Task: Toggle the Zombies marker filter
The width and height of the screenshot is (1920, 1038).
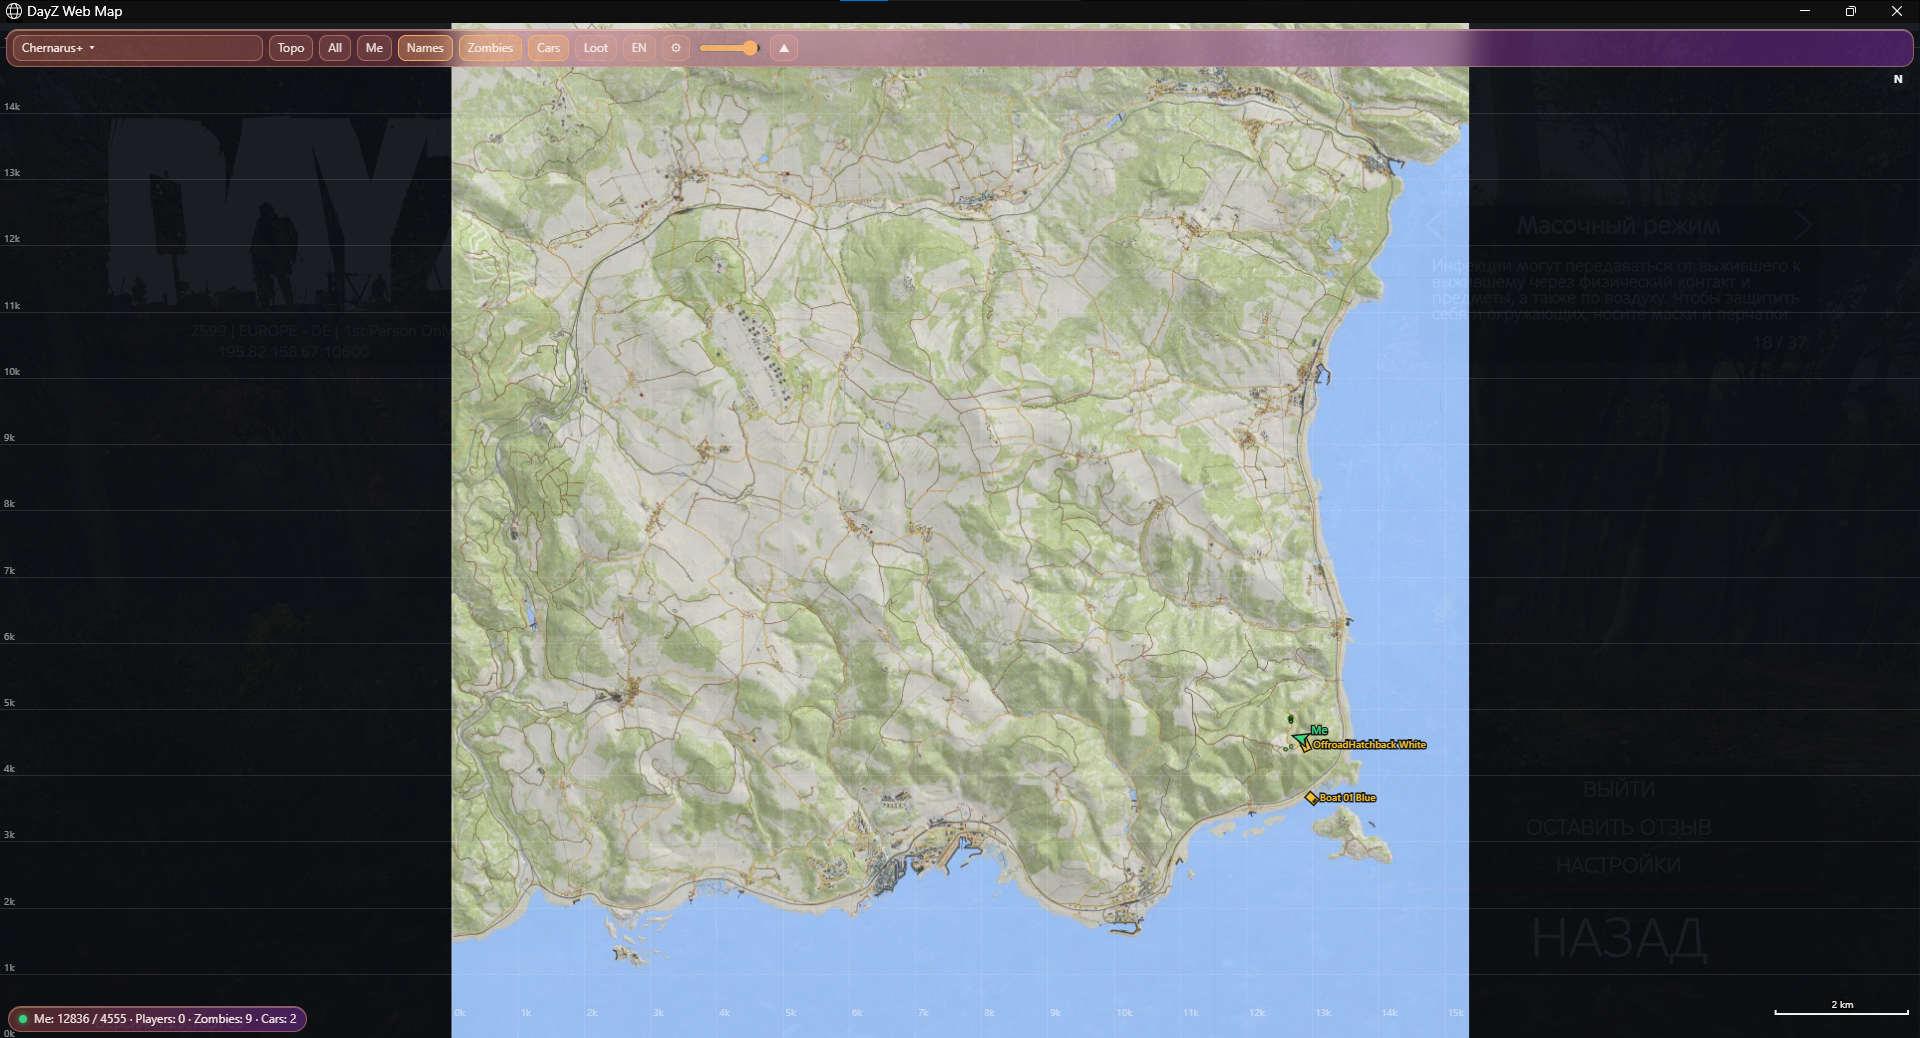Action: (490, 48)
